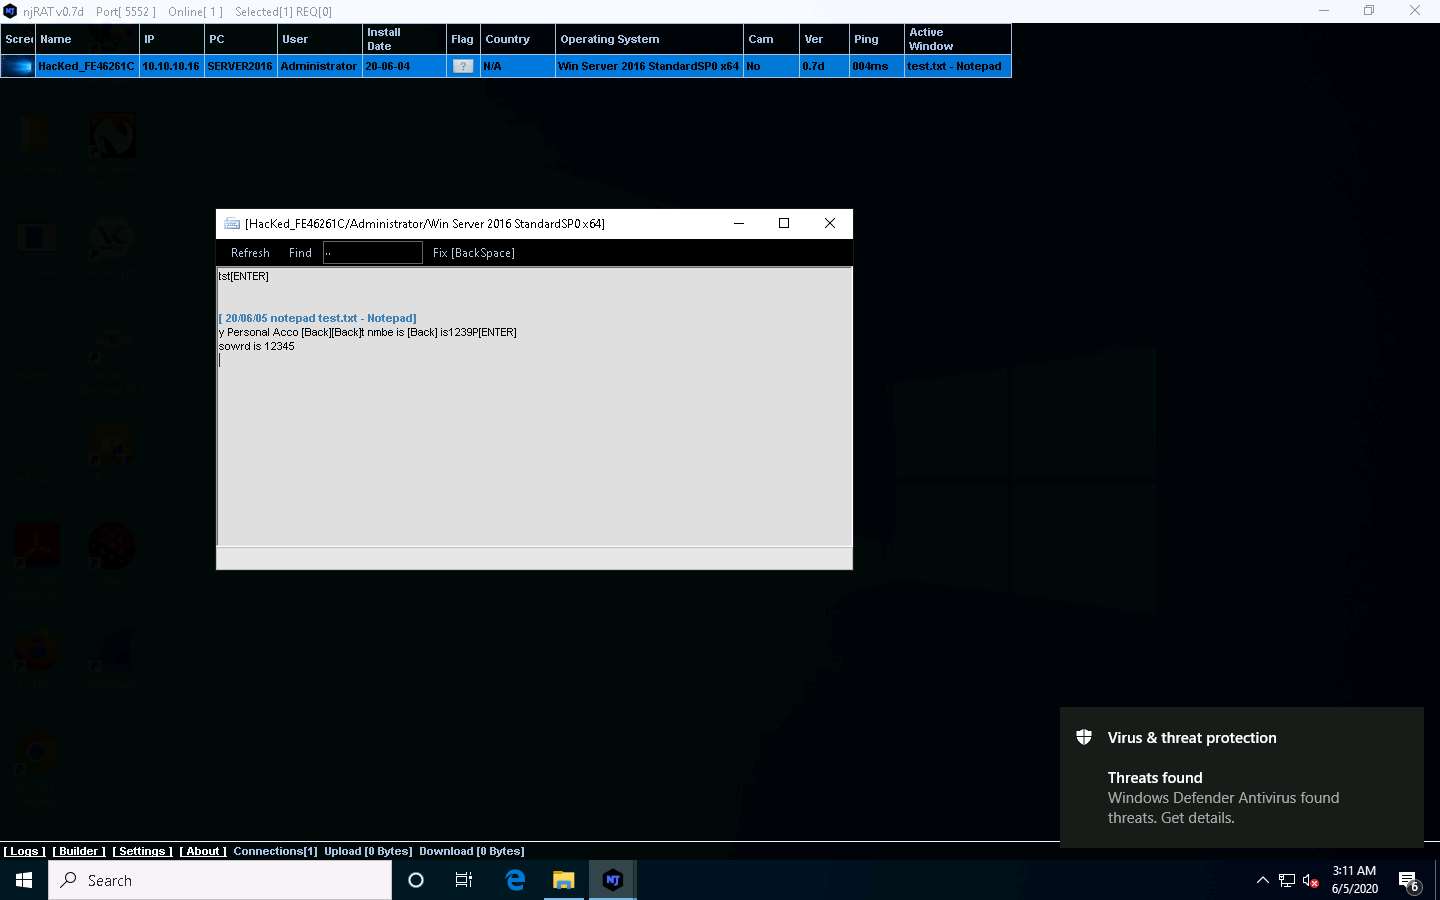Click the Refresh menu in keylogger window

[250, 253]
